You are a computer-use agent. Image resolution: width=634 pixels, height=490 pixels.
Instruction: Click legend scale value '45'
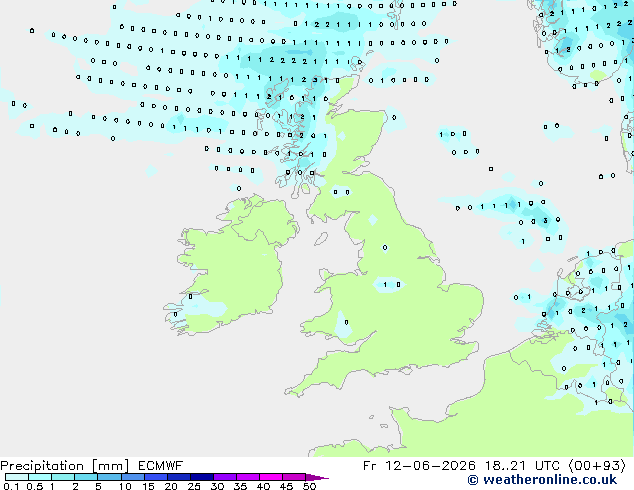pyautogui.click(x=286, y=486)
